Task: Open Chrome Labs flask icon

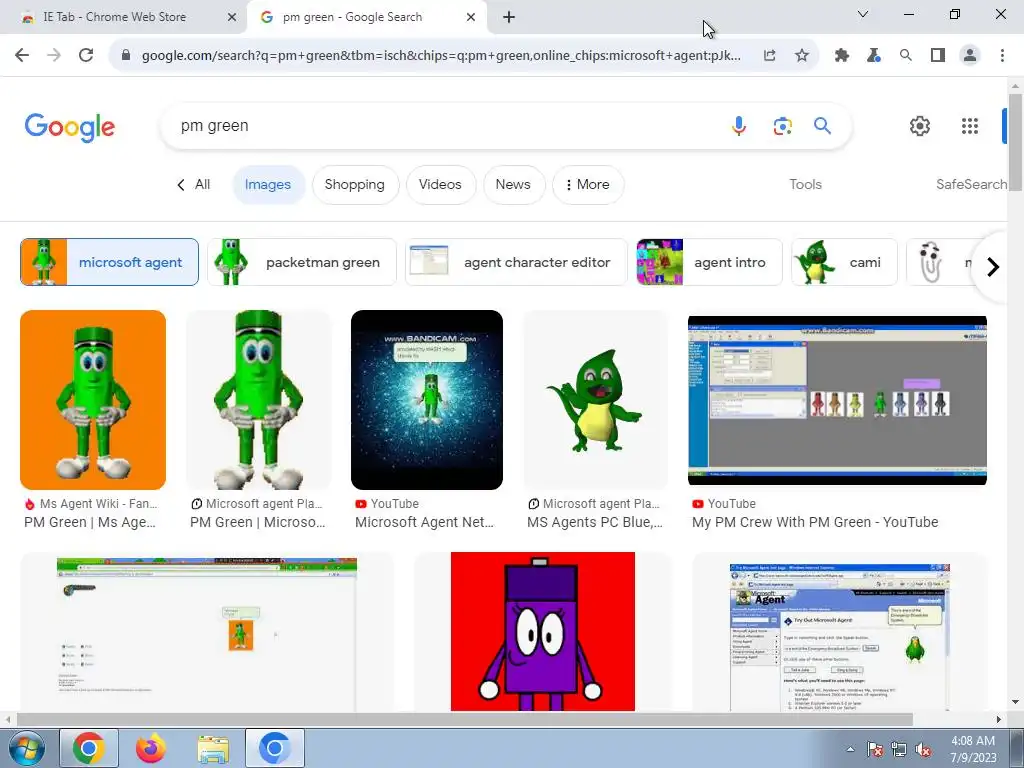Action: 874,56
